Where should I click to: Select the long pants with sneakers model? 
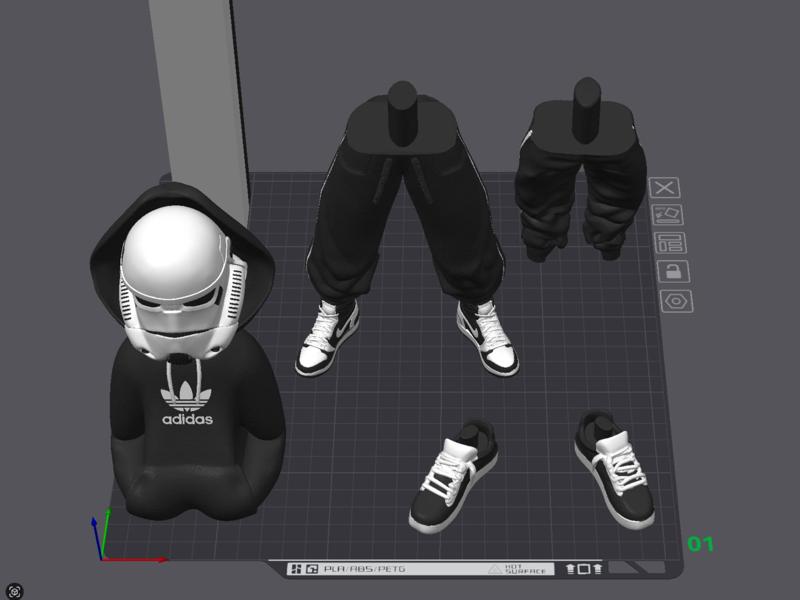[x=408, y=230]
